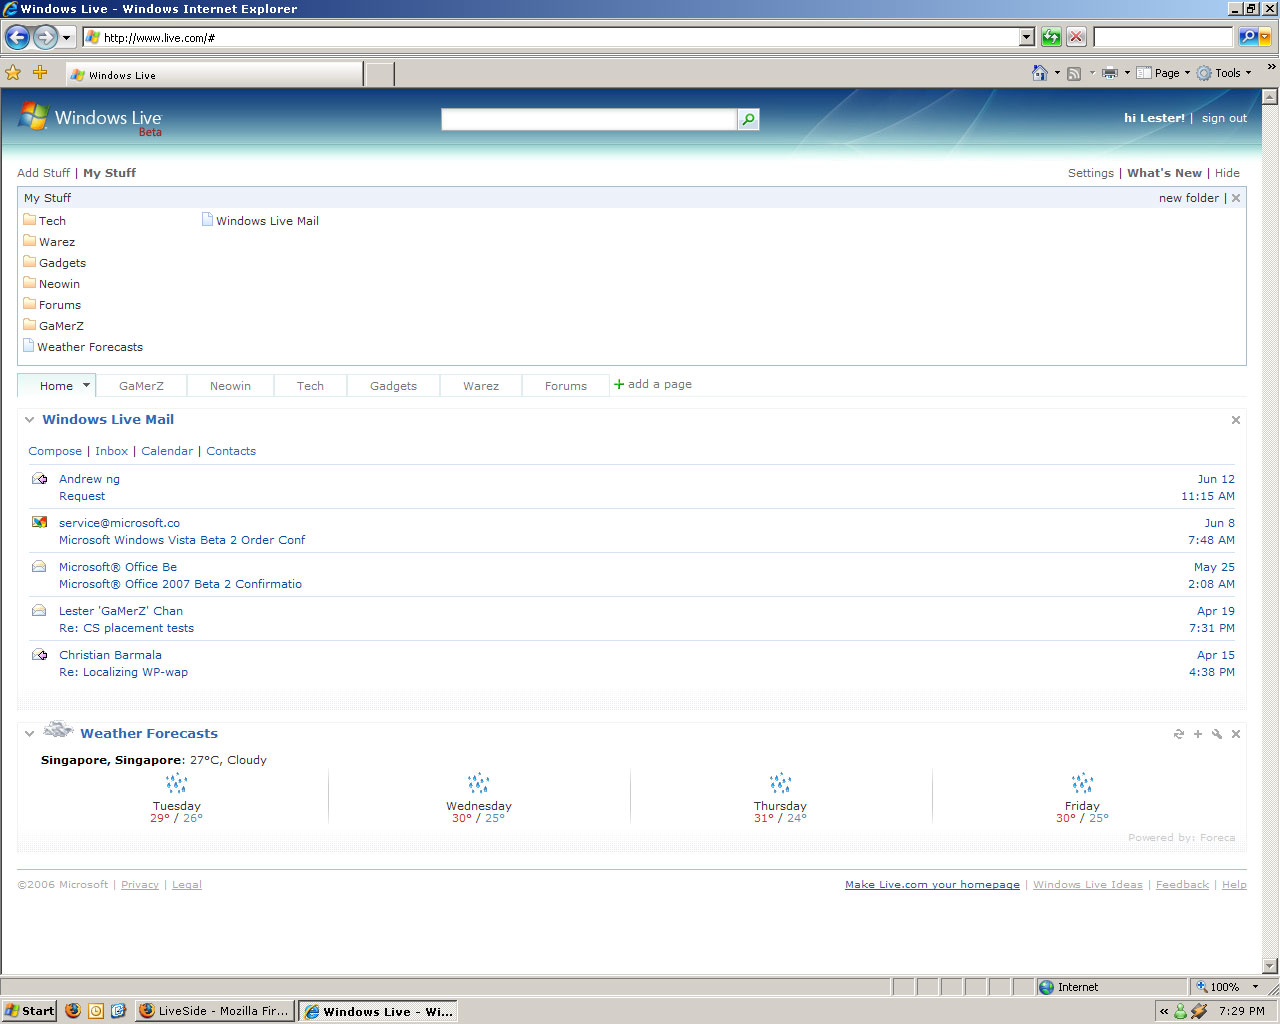Open the mail Calendar link
Viewport: 1280px width, 1024px height.
click(167, 451)
